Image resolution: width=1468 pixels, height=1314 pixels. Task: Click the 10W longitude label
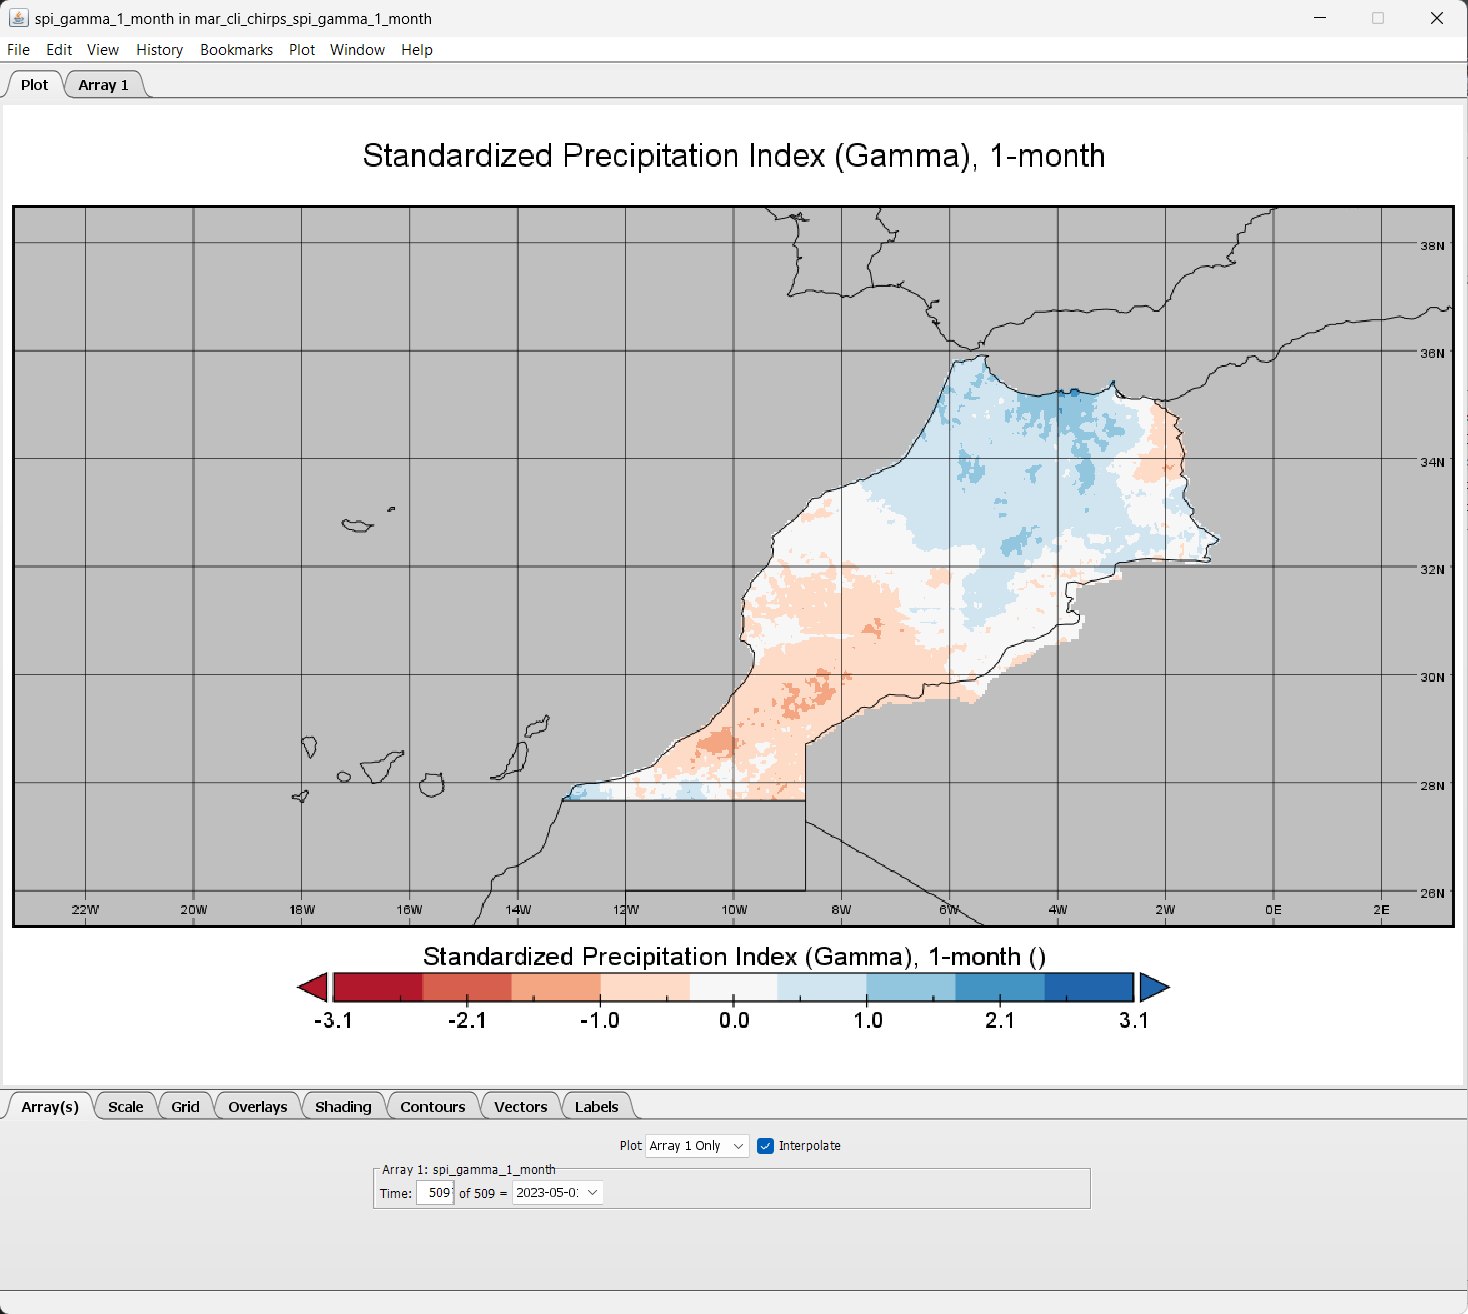click(x=734, y=910)
